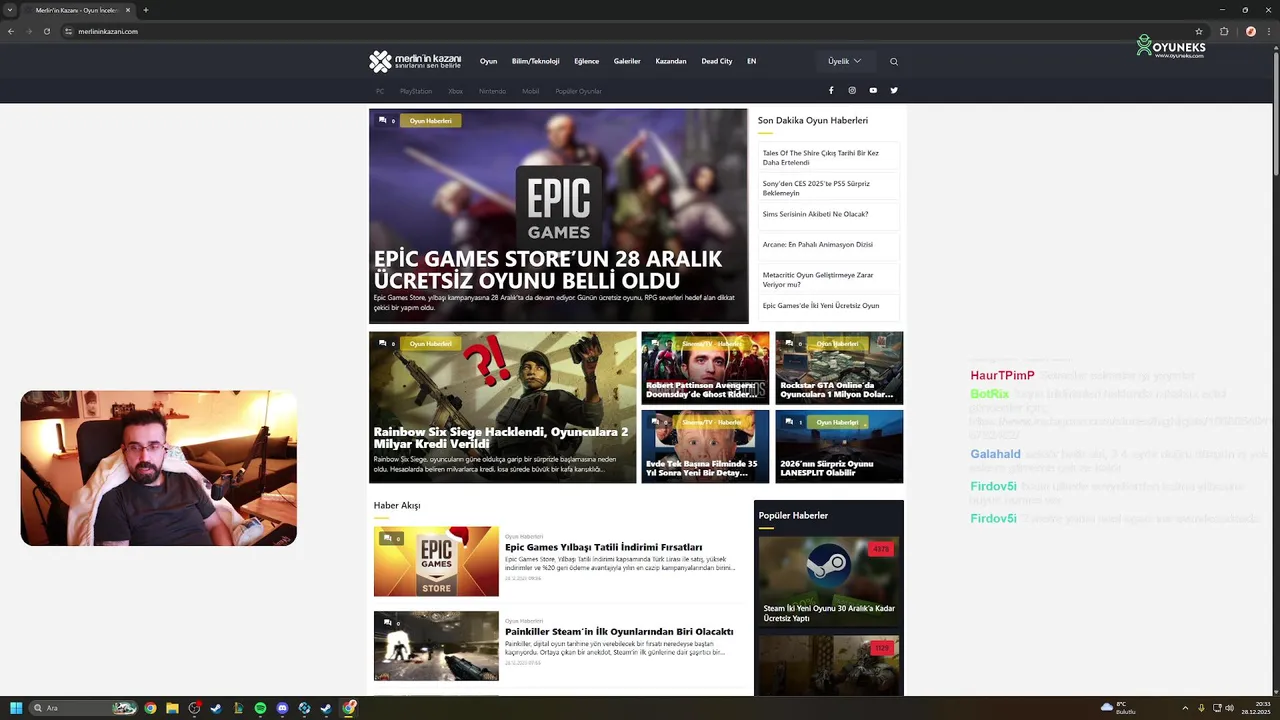Open Discord from the taskbar

282,708
